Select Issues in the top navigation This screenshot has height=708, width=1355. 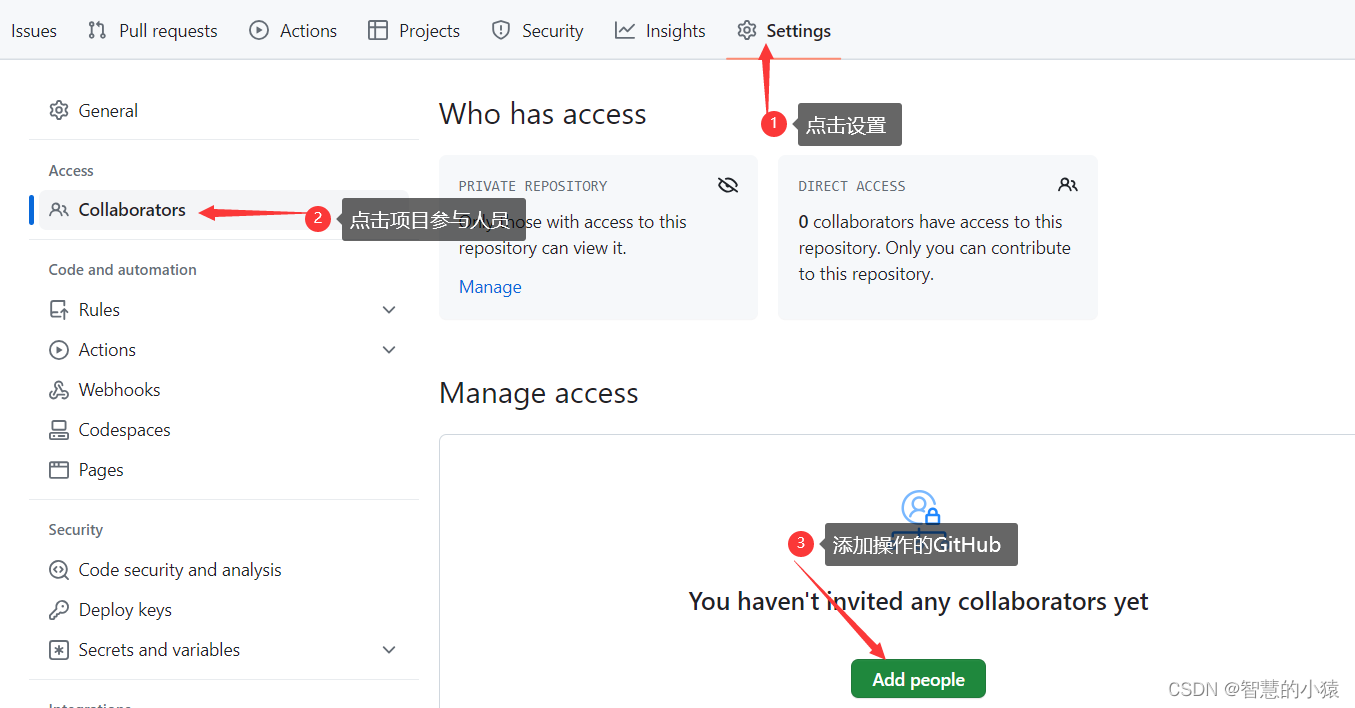[x=33, y=30]
